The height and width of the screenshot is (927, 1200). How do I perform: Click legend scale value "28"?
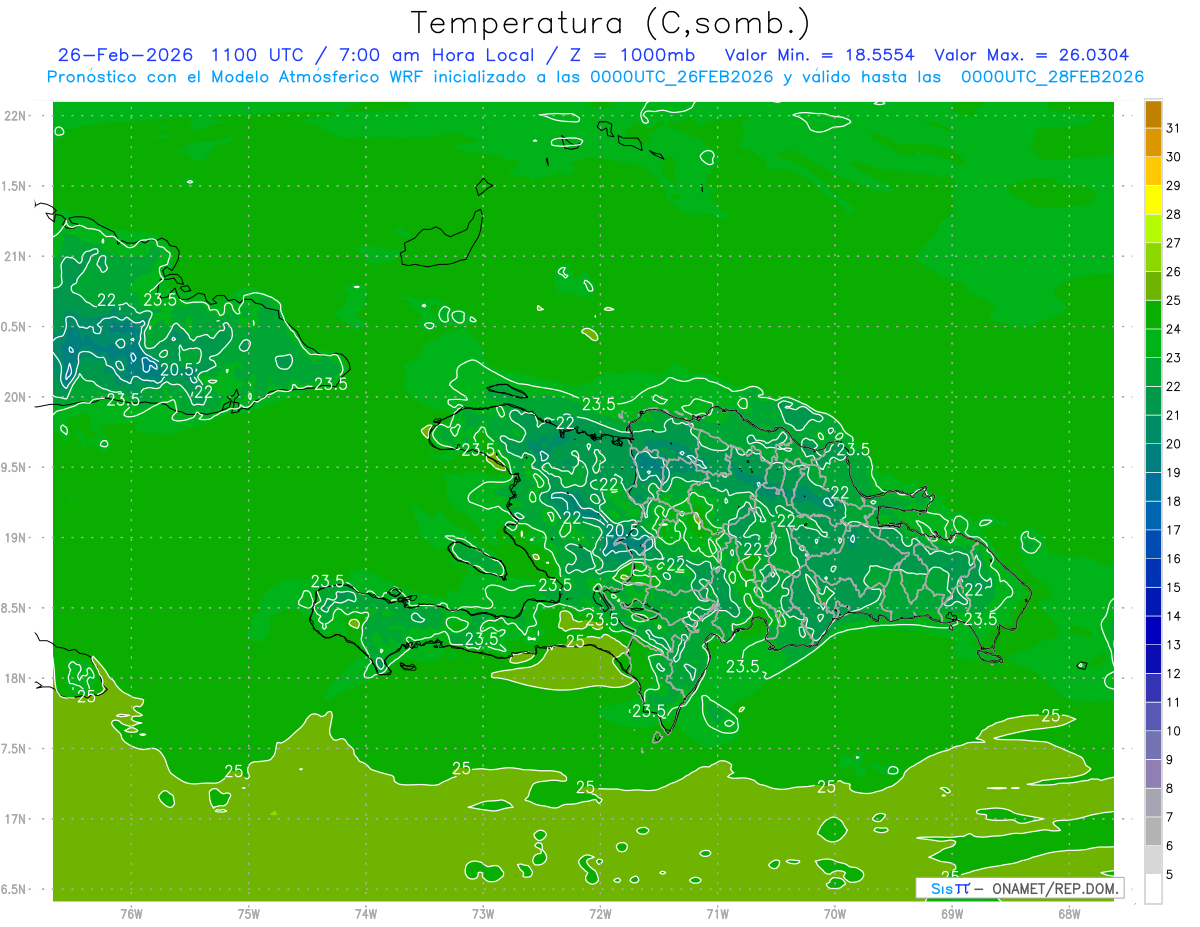click(1174, 214)
